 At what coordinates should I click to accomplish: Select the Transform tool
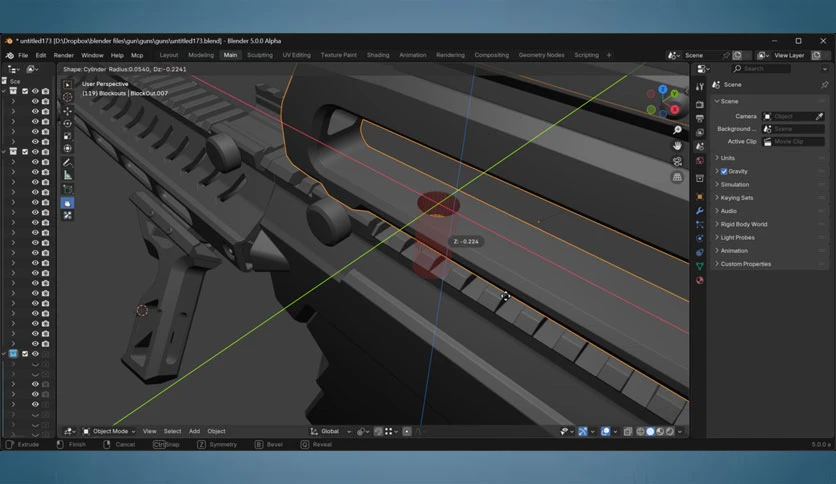[67, 149]
